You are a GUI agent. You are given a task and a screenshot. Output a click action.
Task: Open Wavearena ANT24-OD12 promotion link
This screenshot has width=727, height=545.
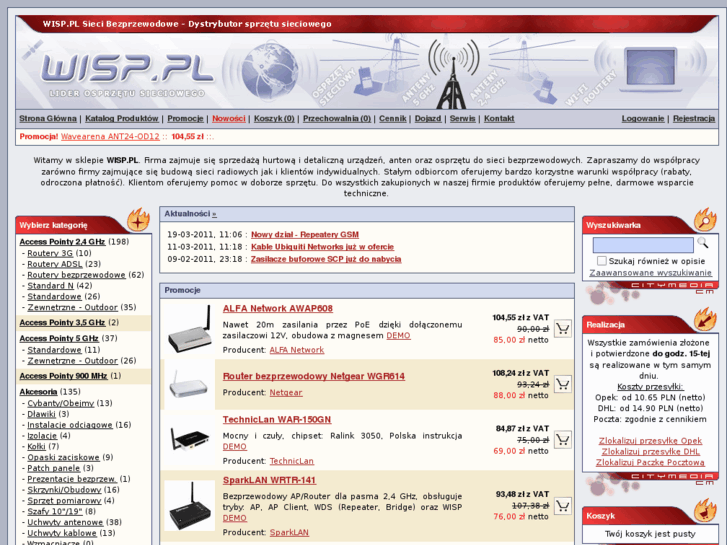110,136
